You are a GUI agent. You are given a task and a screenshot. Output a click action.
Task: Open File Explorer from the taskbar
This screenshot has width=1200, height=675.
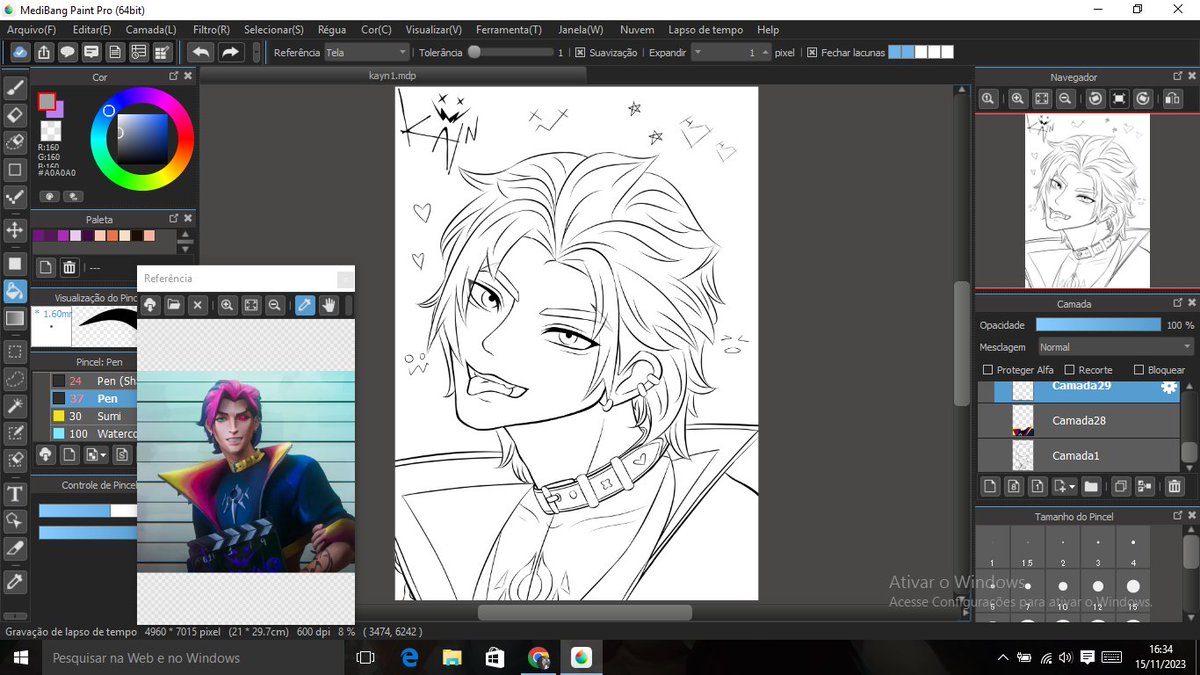click(x=452, y=657)
